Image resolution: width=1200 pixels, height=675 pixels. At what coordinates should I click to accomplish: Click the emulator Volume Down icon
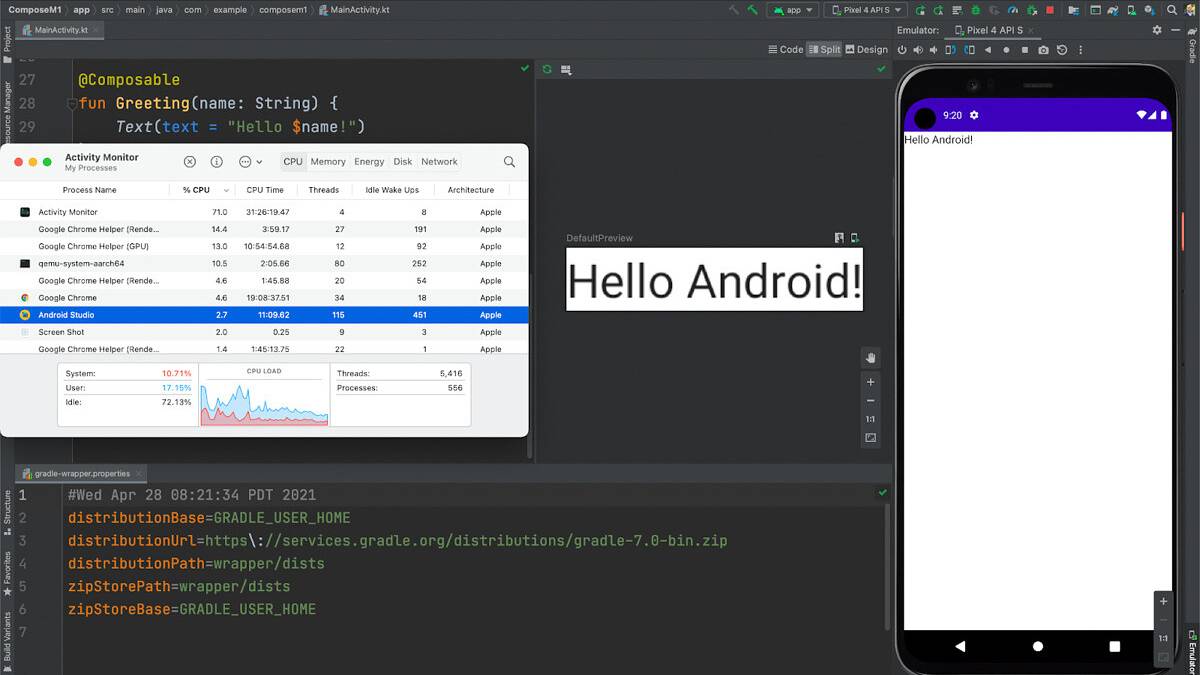pyautogui.click(x=934, y=49)
